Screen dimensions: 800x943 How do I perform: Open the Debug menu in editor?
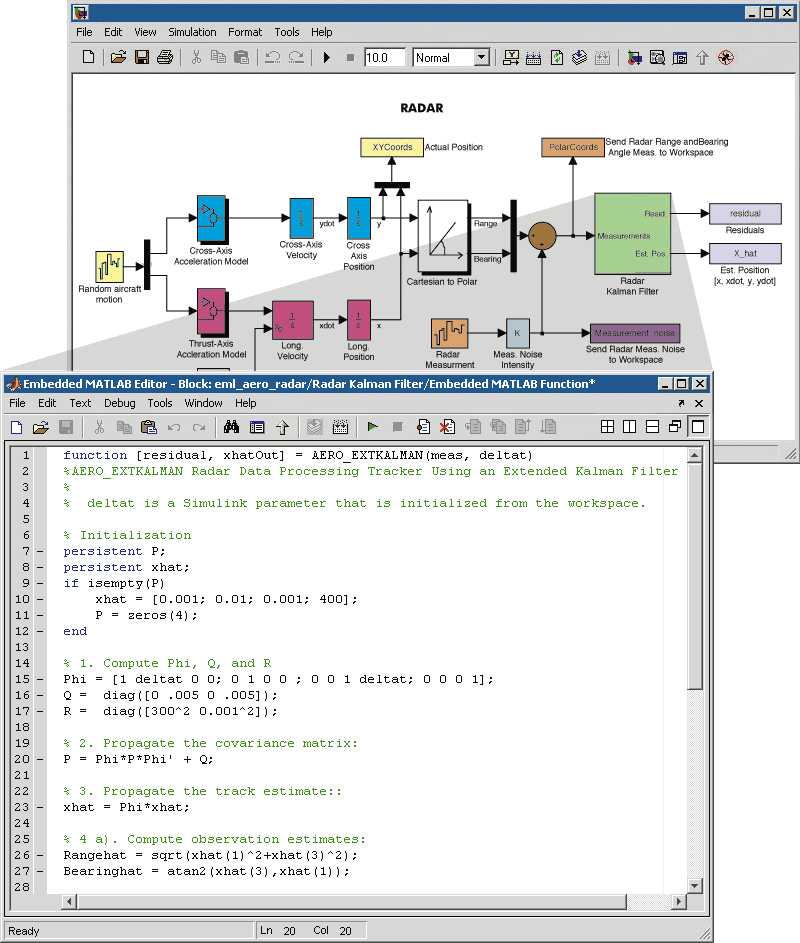point(120,403)
